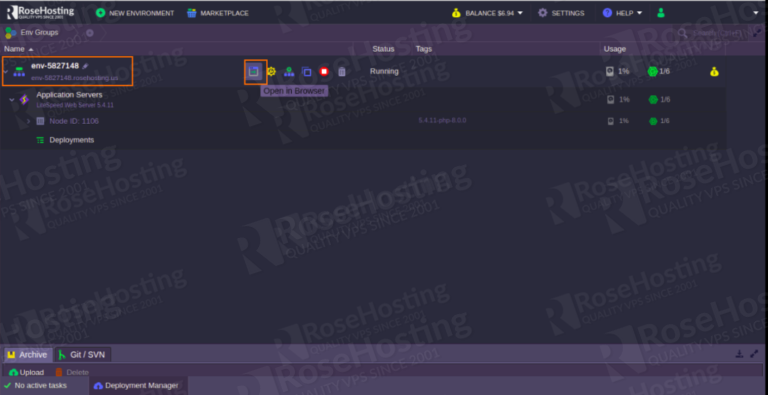Viewport: 768px width, 395px height.
Task: Click the 5.4.11-php-8.0.0 tag text
Action: click(x=442, y=120)
